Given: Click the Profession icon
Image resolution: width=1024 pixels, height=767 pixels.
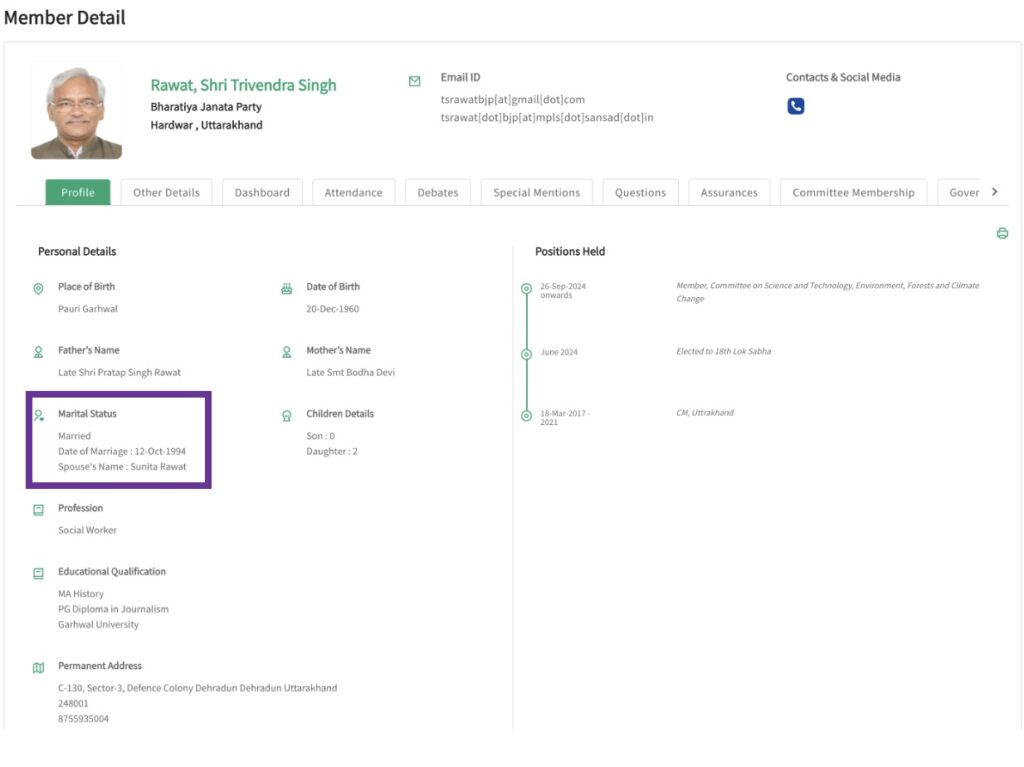Looking at the screenshot, I should pyautogui.click(x=39, y=509).
